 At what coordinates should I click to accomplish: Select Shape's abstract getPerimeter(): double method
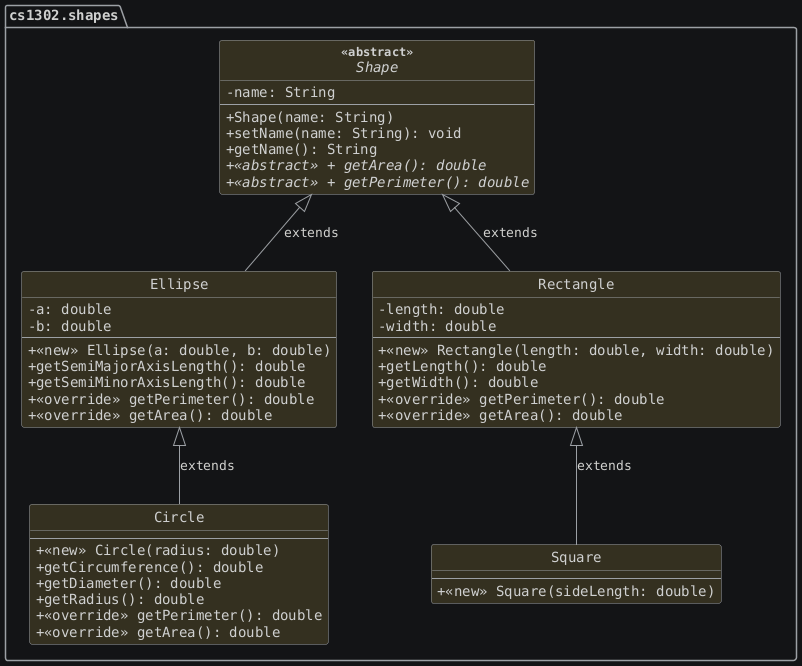(x=377, y=183)
